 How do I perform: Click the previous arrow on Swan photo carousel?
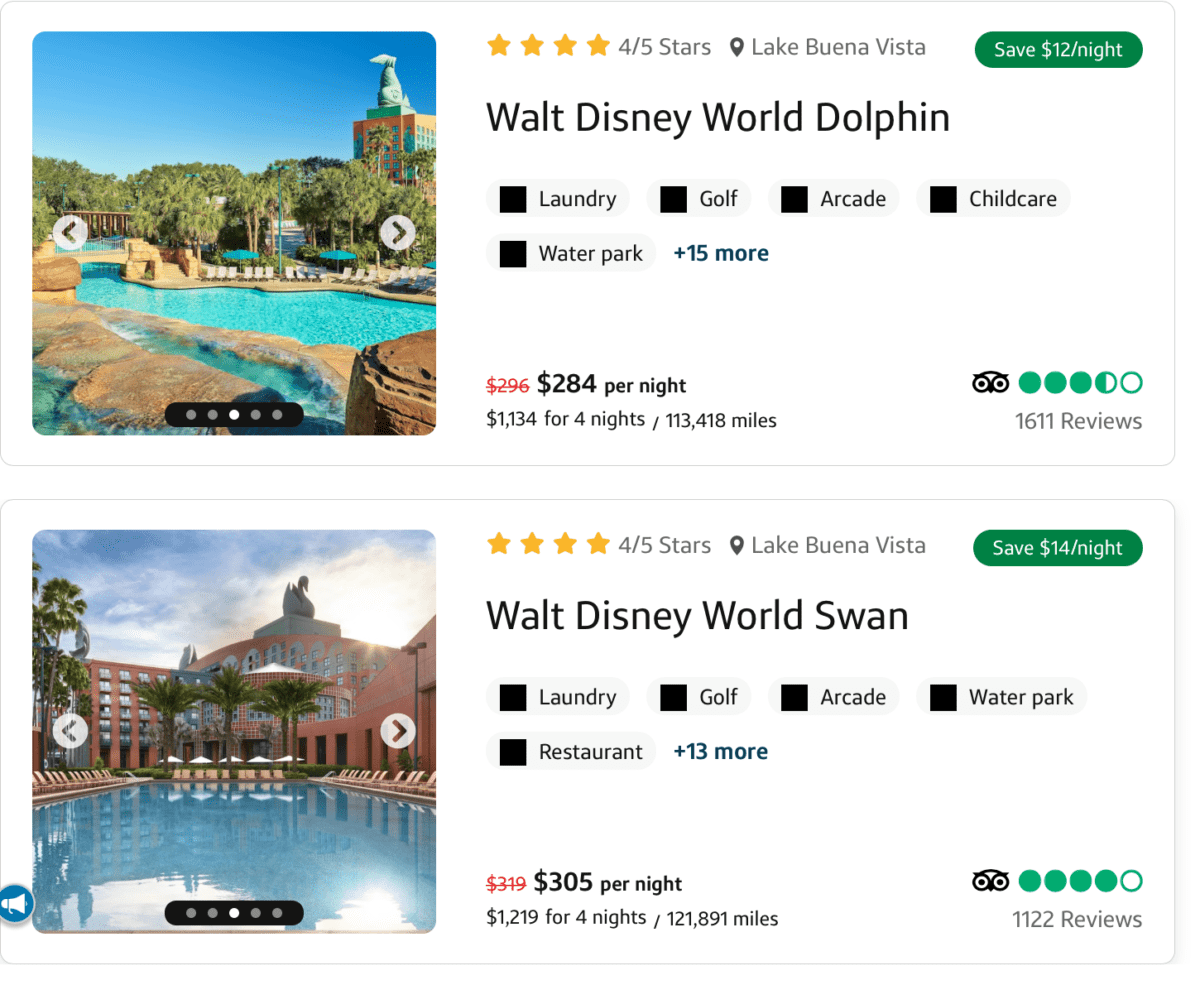coord(70,730)
